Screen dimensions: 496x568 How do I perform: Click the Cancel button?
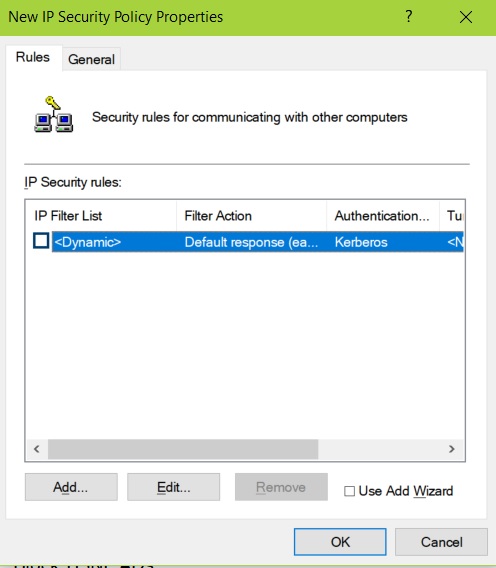(441, 542)
